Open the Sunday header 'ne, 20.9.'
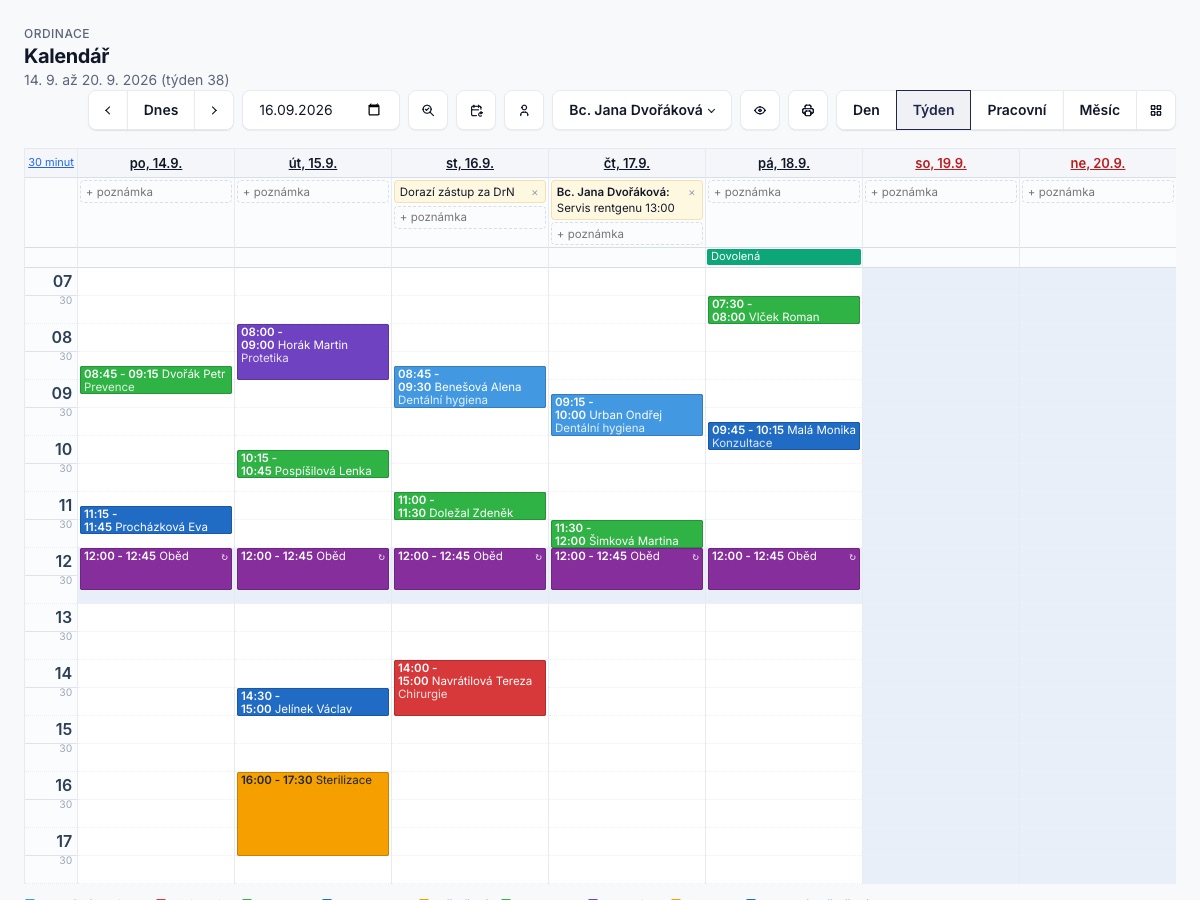 pyautogui.click(x=1098, y=163)
